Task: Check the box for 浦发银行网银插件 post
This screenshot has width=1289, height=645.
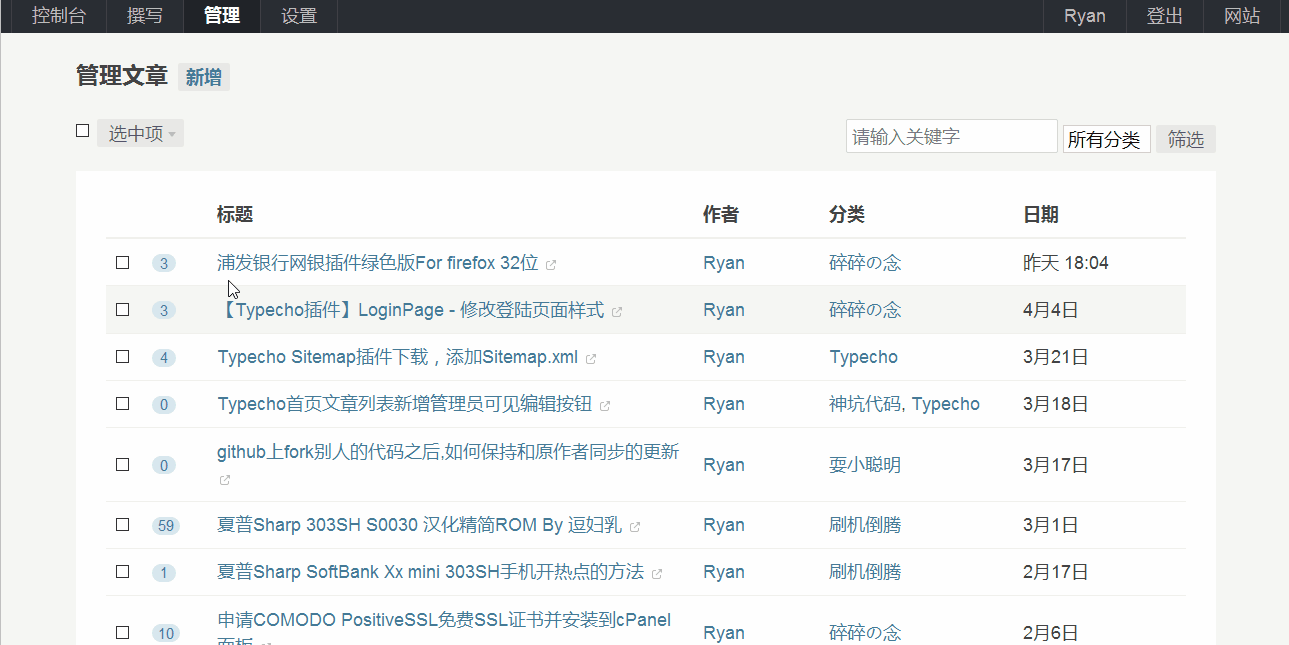Action: pyautogui.click(x=123, y=263)
